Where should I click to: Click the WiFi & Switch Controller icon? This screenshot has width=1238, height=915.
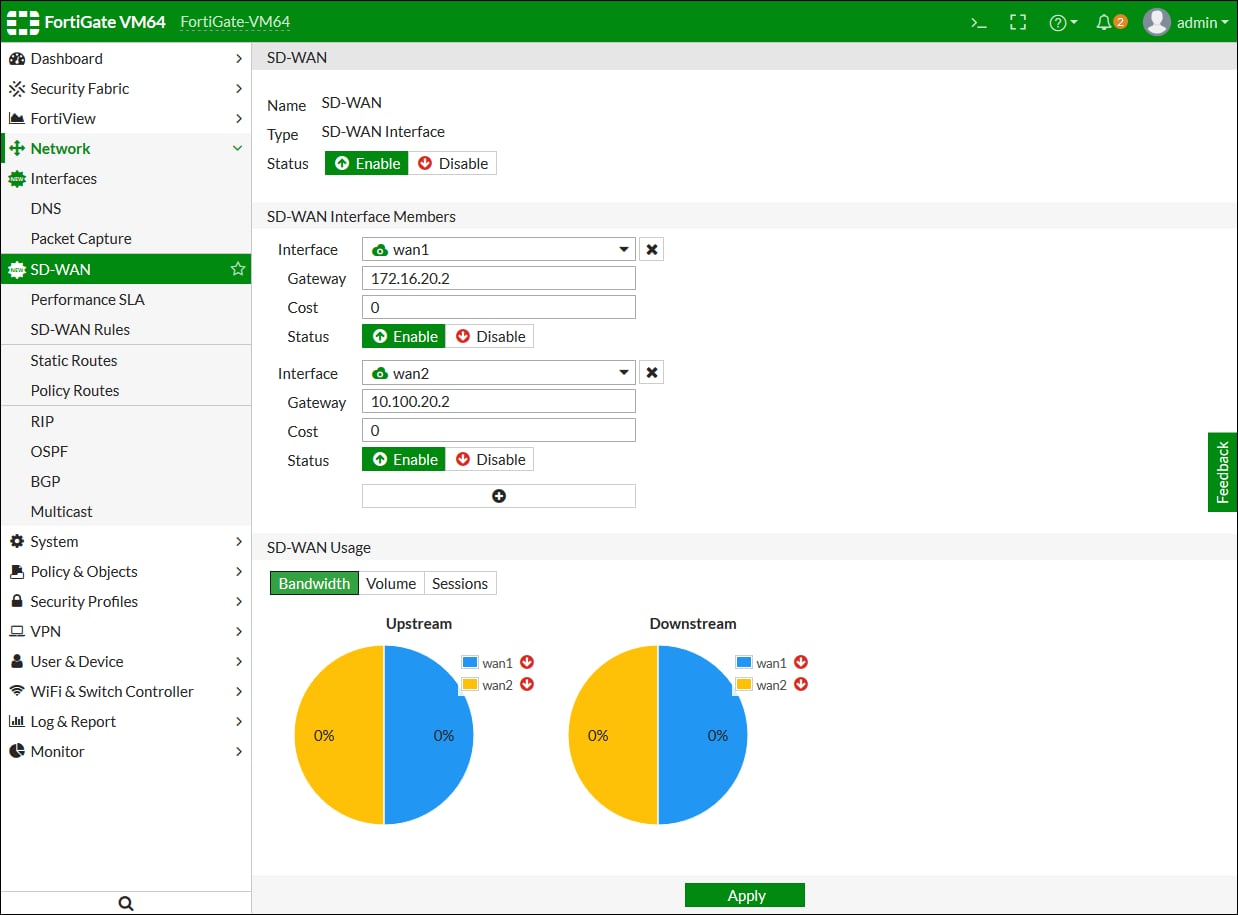[x=16, y=692]
